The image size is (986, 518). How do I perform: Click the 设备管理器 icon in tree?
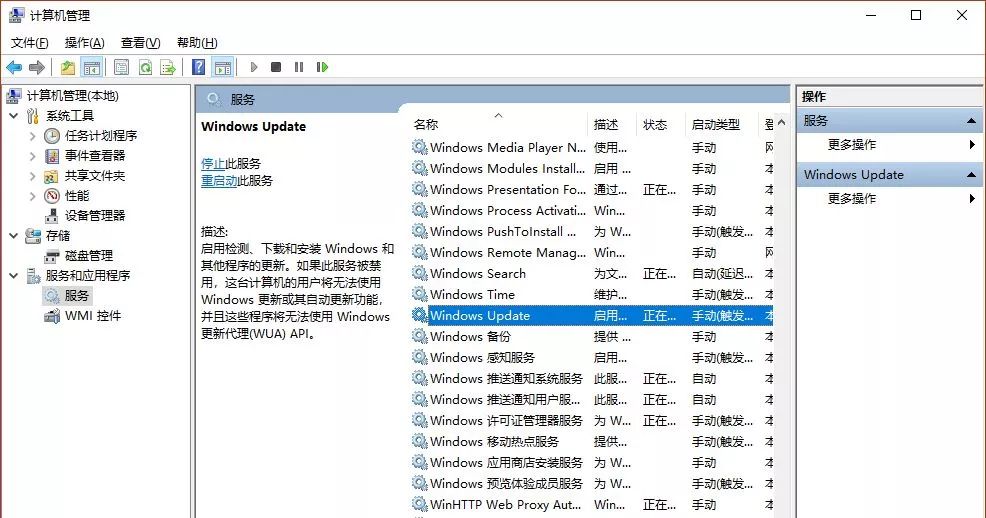tap(52, 216)
